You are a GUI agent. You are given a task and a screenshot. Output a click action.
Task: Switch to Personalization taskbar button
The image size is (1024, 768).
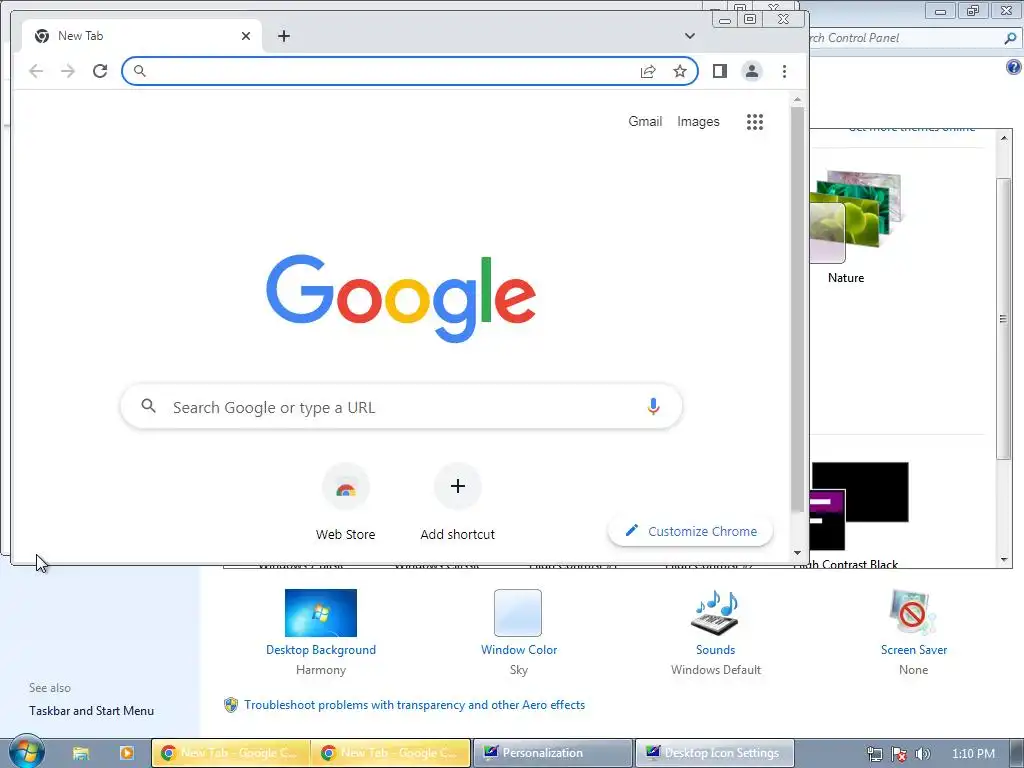(x=552, y=753)
